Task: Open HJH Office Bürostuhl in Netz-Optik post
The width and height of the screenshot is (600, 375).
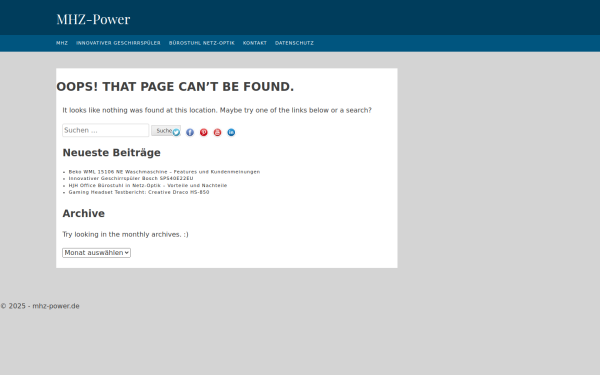Action: click(x=148, y=185)
